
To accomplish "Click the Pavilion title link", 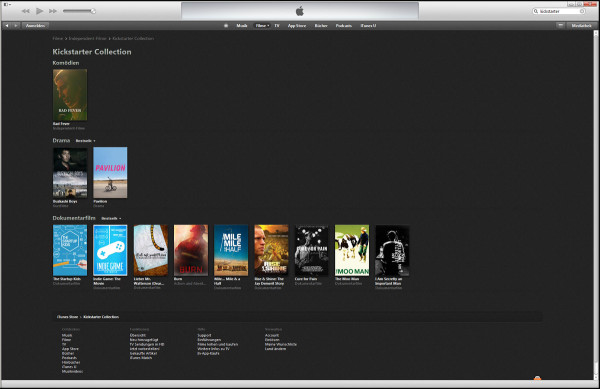I will 100,202.
